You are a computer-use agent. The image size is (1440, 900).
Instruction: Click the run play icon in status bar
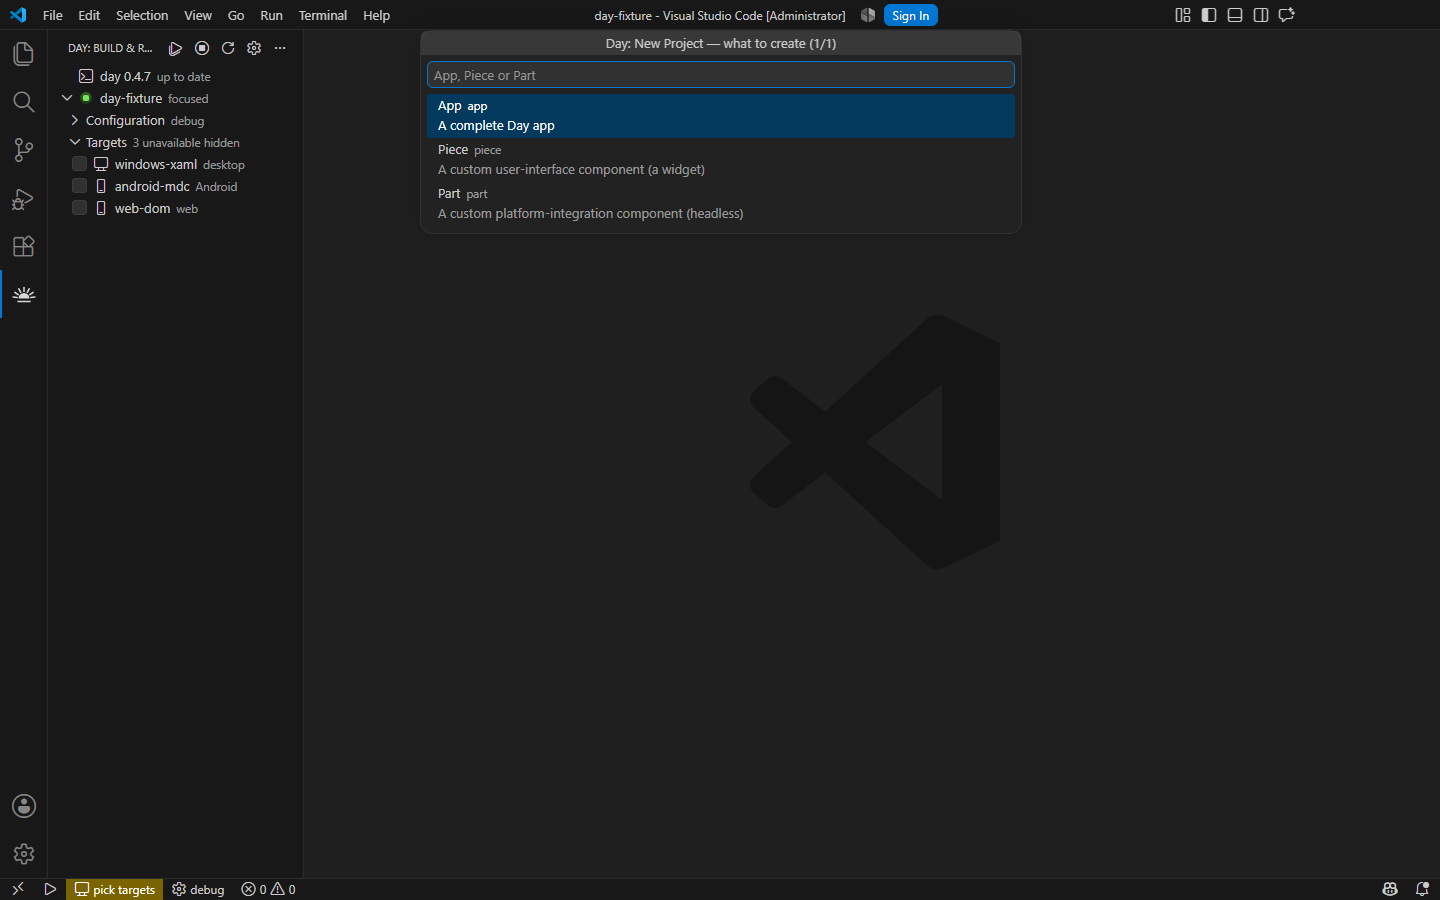(50, 889)
